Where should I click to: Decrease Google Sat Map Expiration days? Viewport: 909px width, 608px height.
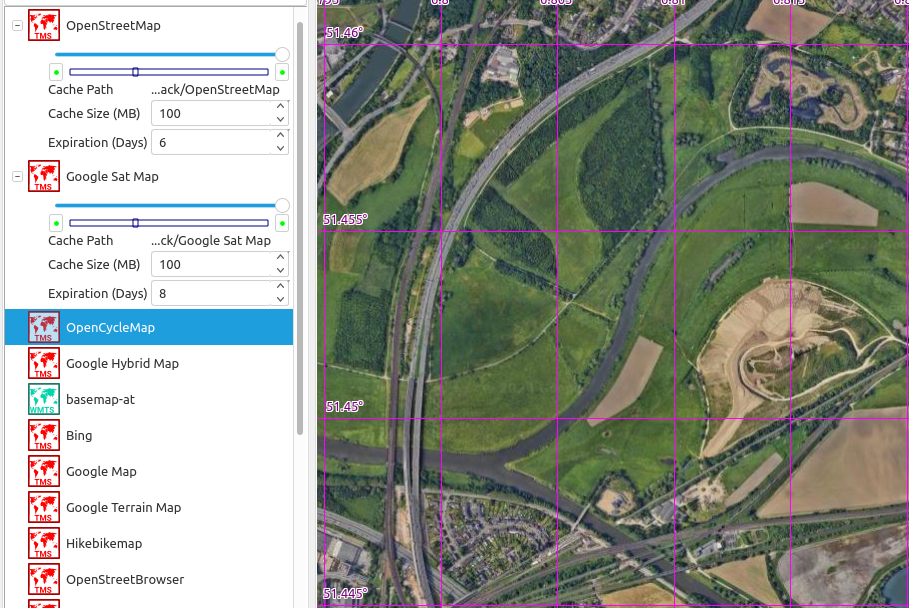click(x=281, y=299)
